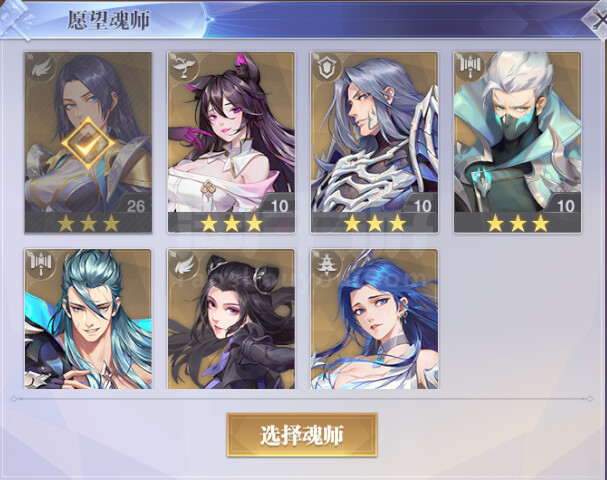The width and height of the screenshot is (607, 480).
Task: Toggle the golden checkmark on the selected card
Action: tap(89, 144)
